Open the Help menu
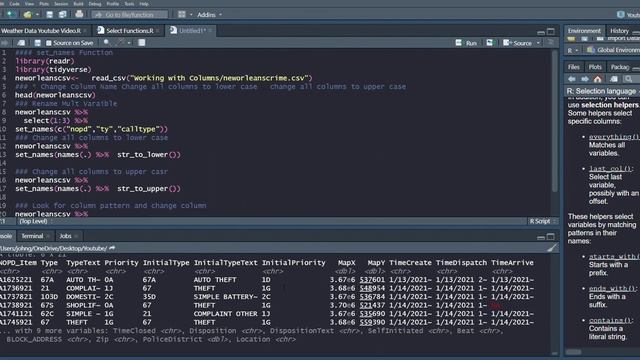The image size is (640, 360). (x=144, y=4)
